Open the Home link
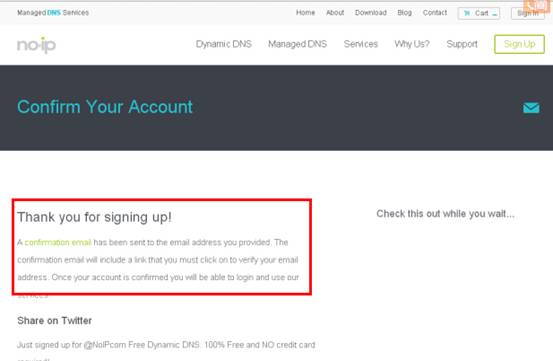 tap(305, 13)
